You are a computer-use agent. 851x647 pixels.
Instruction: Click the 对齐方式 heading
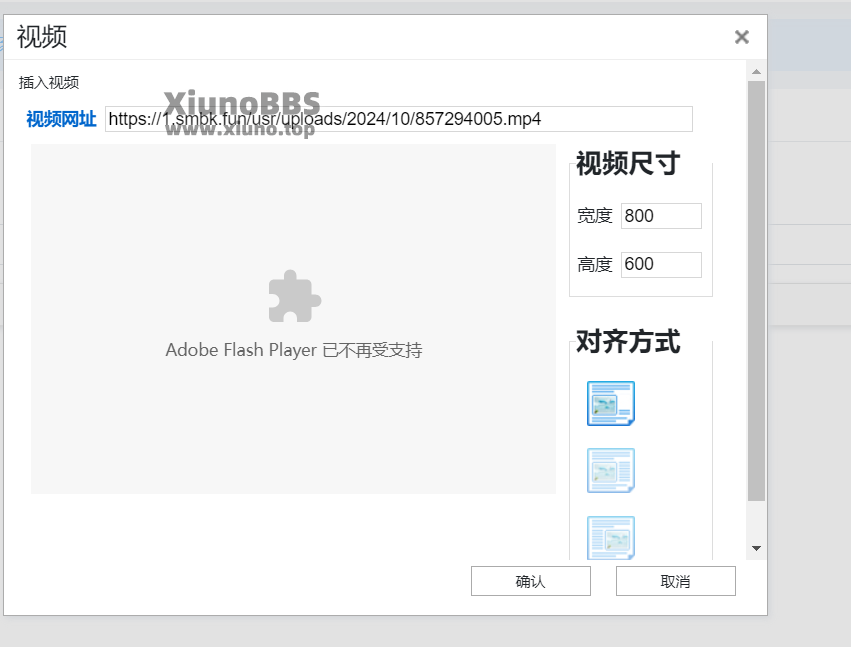(x=627, y=341)
